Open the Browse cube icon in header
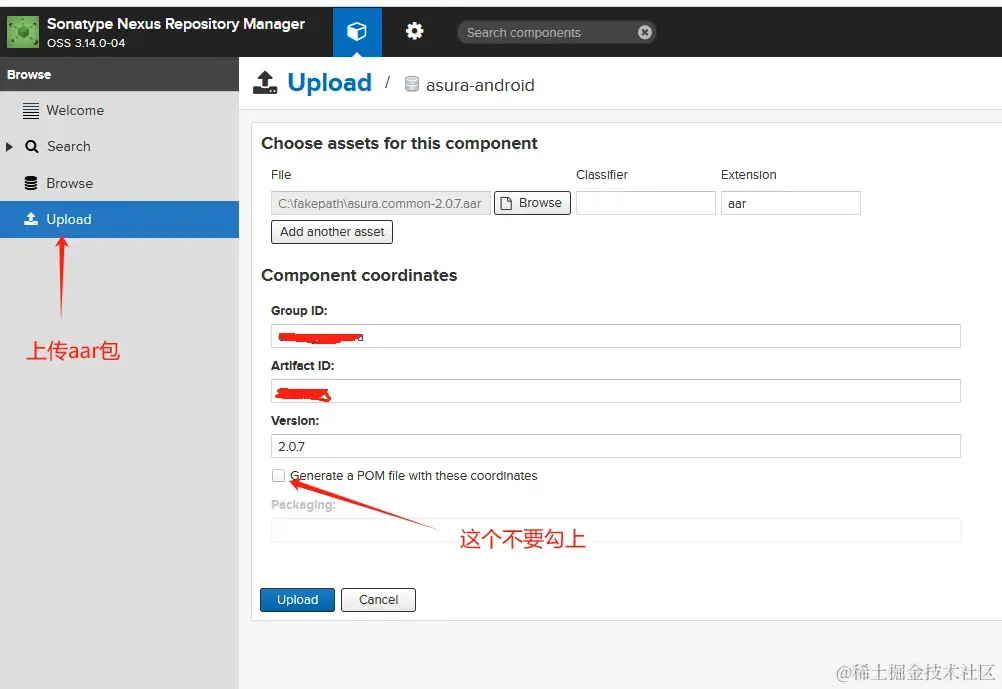The height and width of the screenshot is (689, 1002). pos(357,31)
